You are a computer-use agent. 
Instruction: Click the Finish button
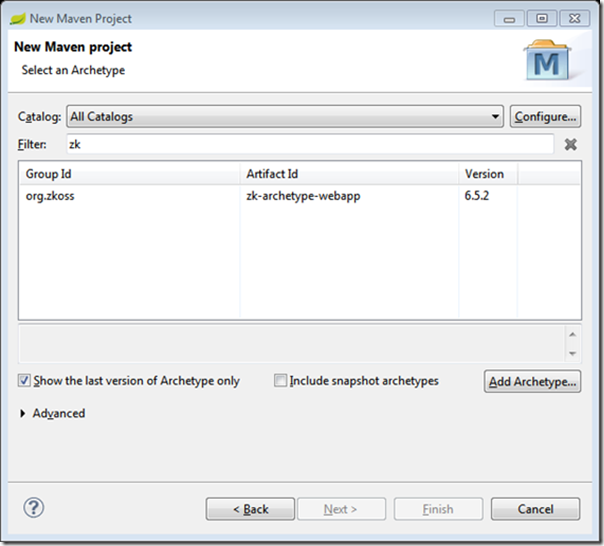pyautogui.click(x=438, y=509)
